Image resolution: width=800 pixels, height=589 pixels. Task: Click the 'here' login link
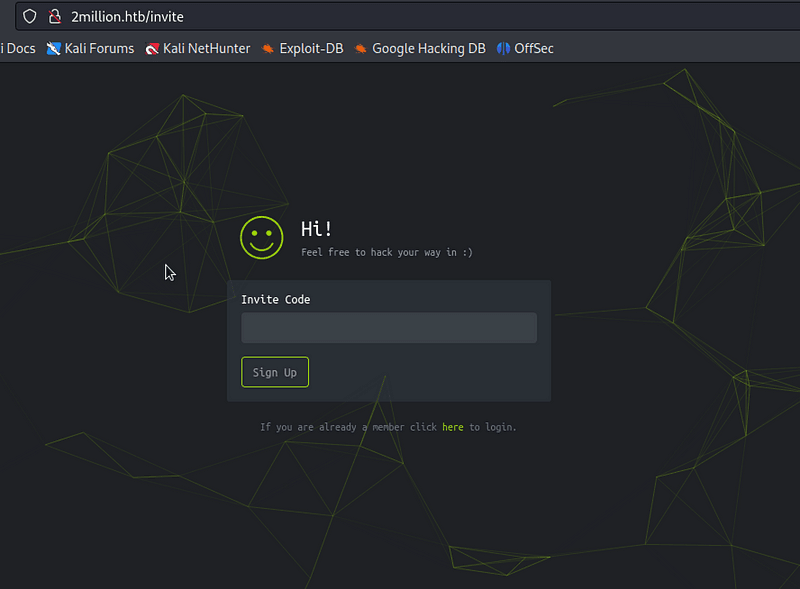coord(452,426)
